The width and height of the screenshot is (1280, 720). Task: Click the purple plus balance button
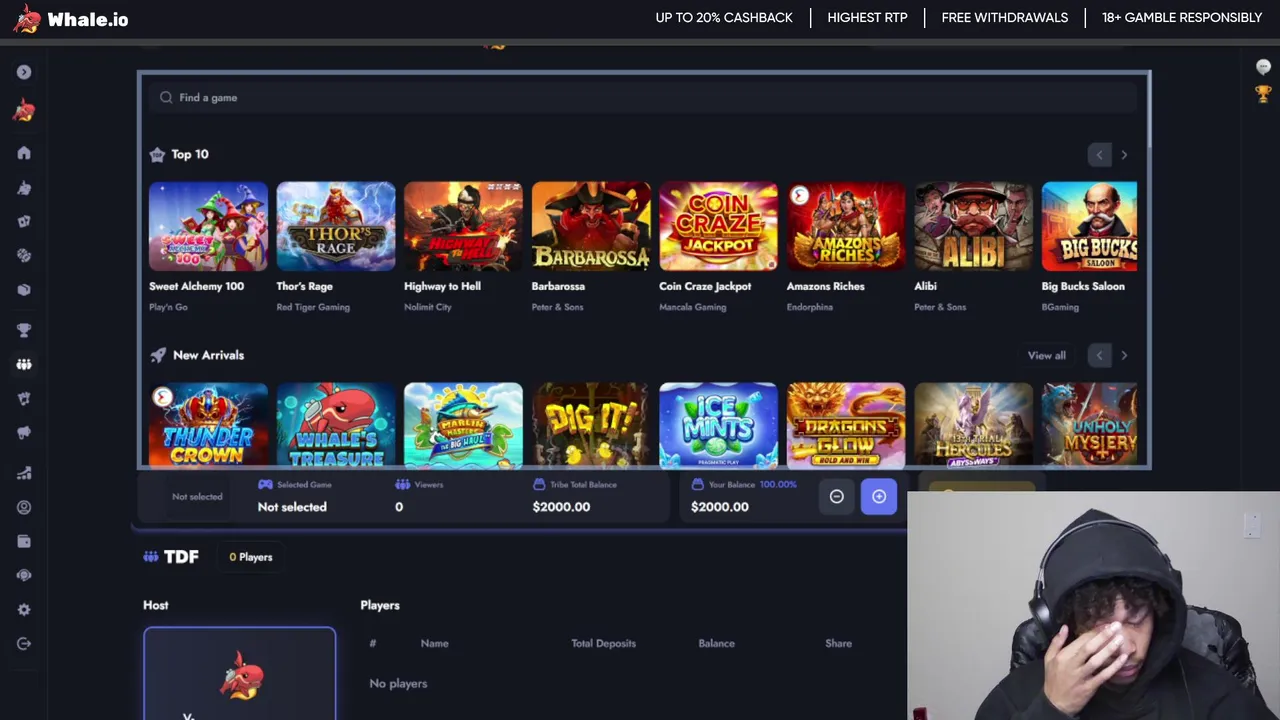879,497
